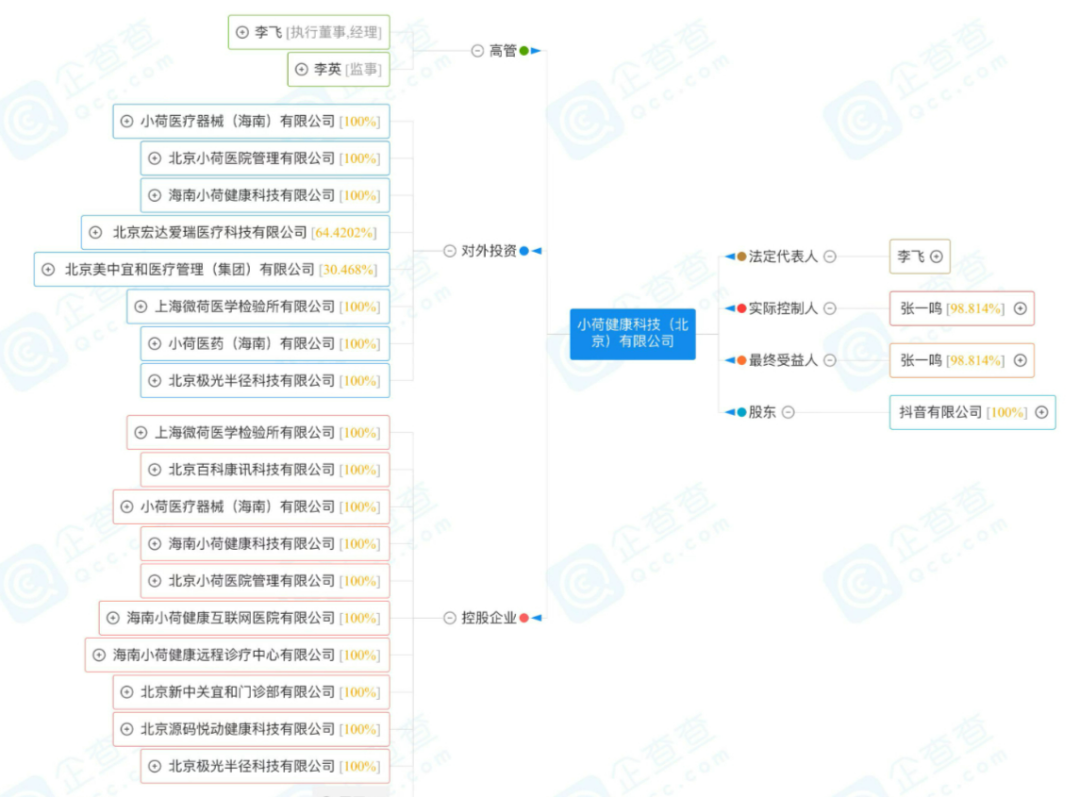Select the 股东 branch label
The image size is (1080, 797).
pyautogui.click(x=762, y=412)
